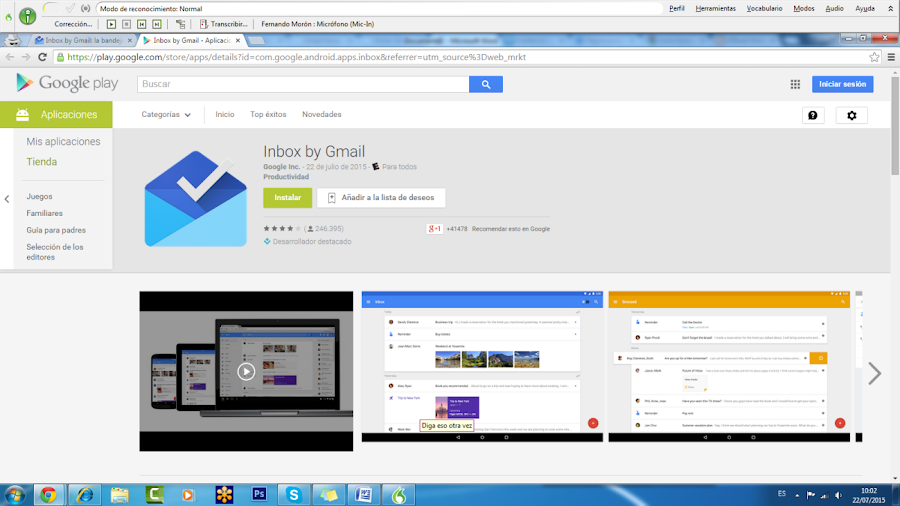Open the blue Inbox screenshot thumbnail

pos(482,367)
